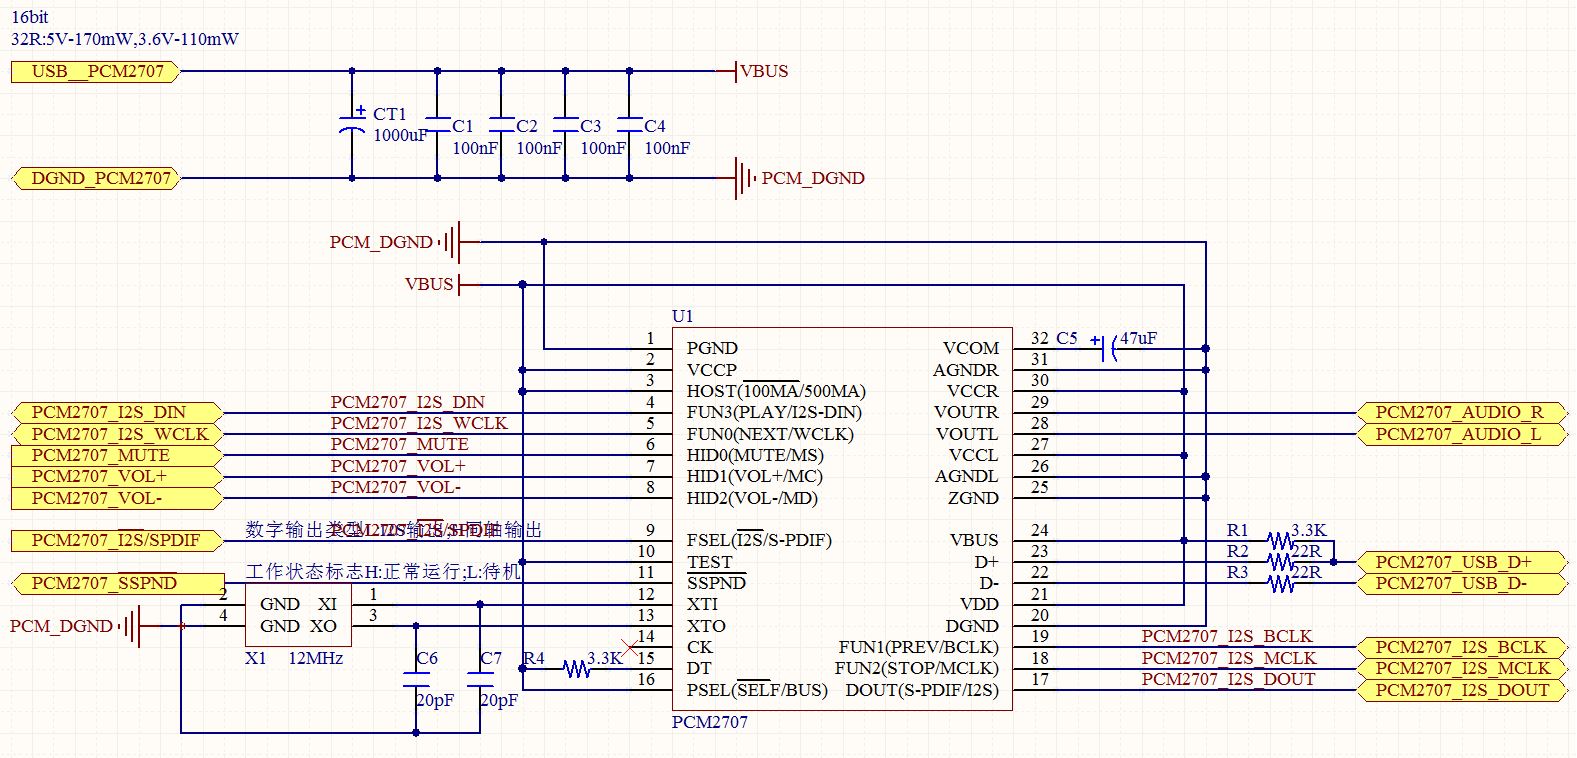
Task: Select the PCM2707_SSPND port
Action: [118, 583]
